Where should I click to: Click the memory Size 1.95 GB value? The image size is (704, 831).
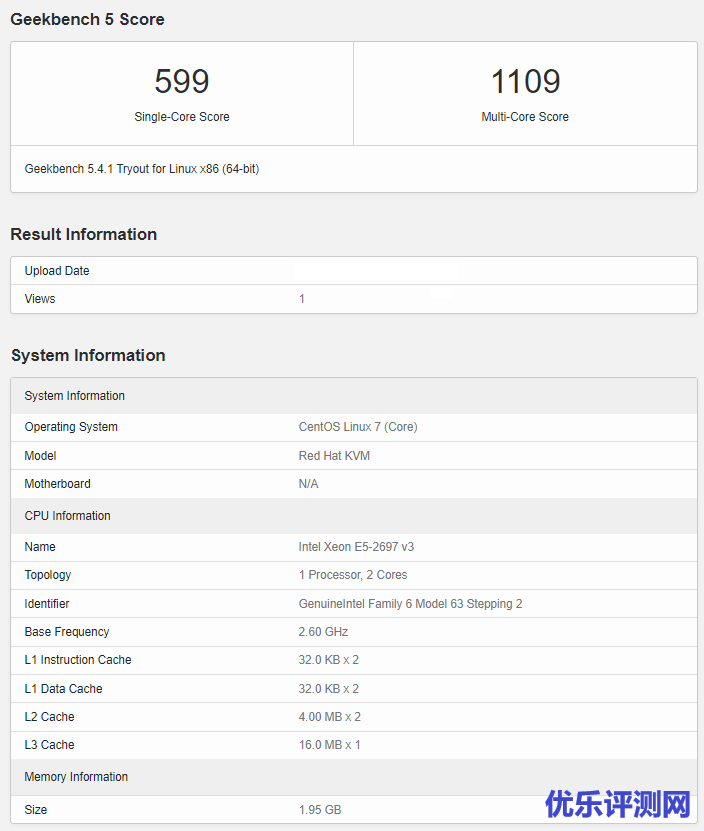click(320, 809)
